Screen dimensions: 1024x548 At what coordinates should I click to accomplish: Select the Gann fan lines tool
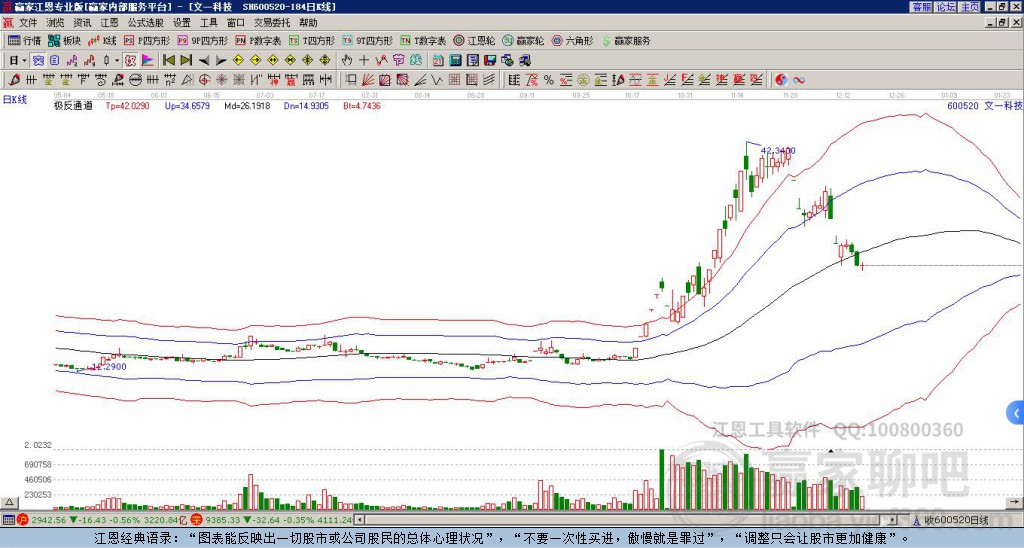coord(367,80)
